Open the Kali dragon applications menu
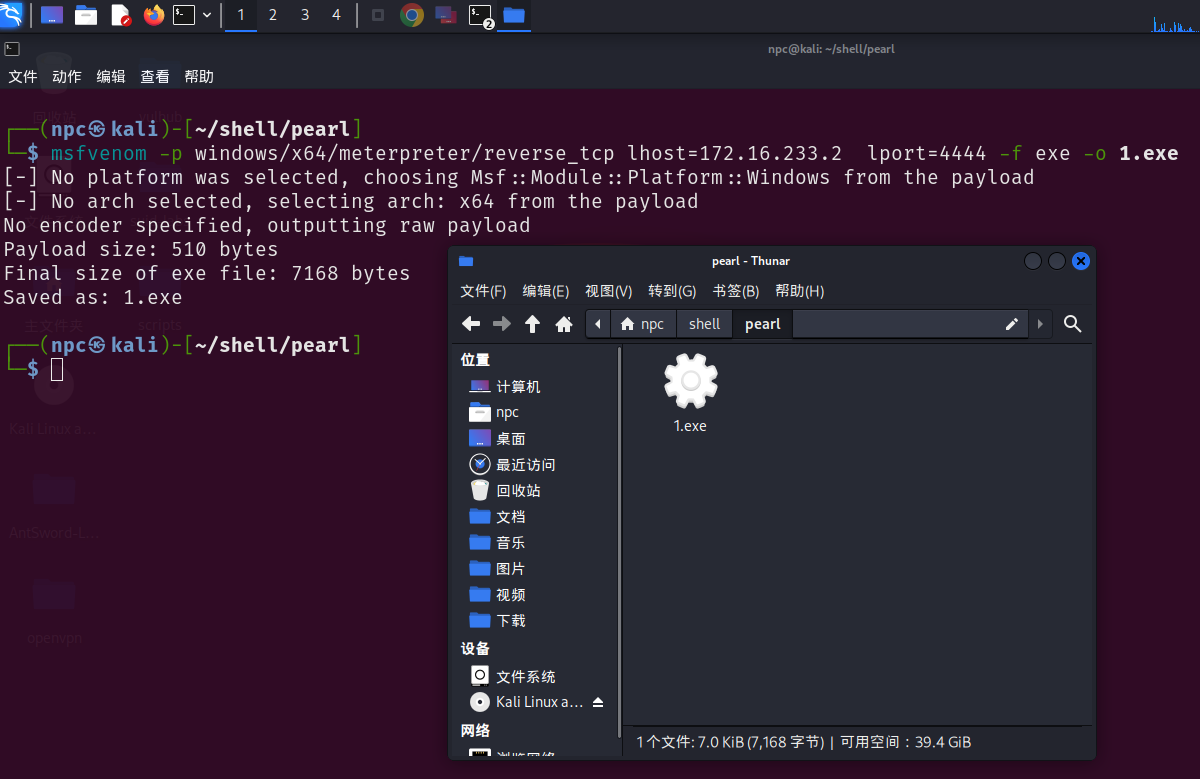Screen dimensions: 1200x779 click(12, 15)
